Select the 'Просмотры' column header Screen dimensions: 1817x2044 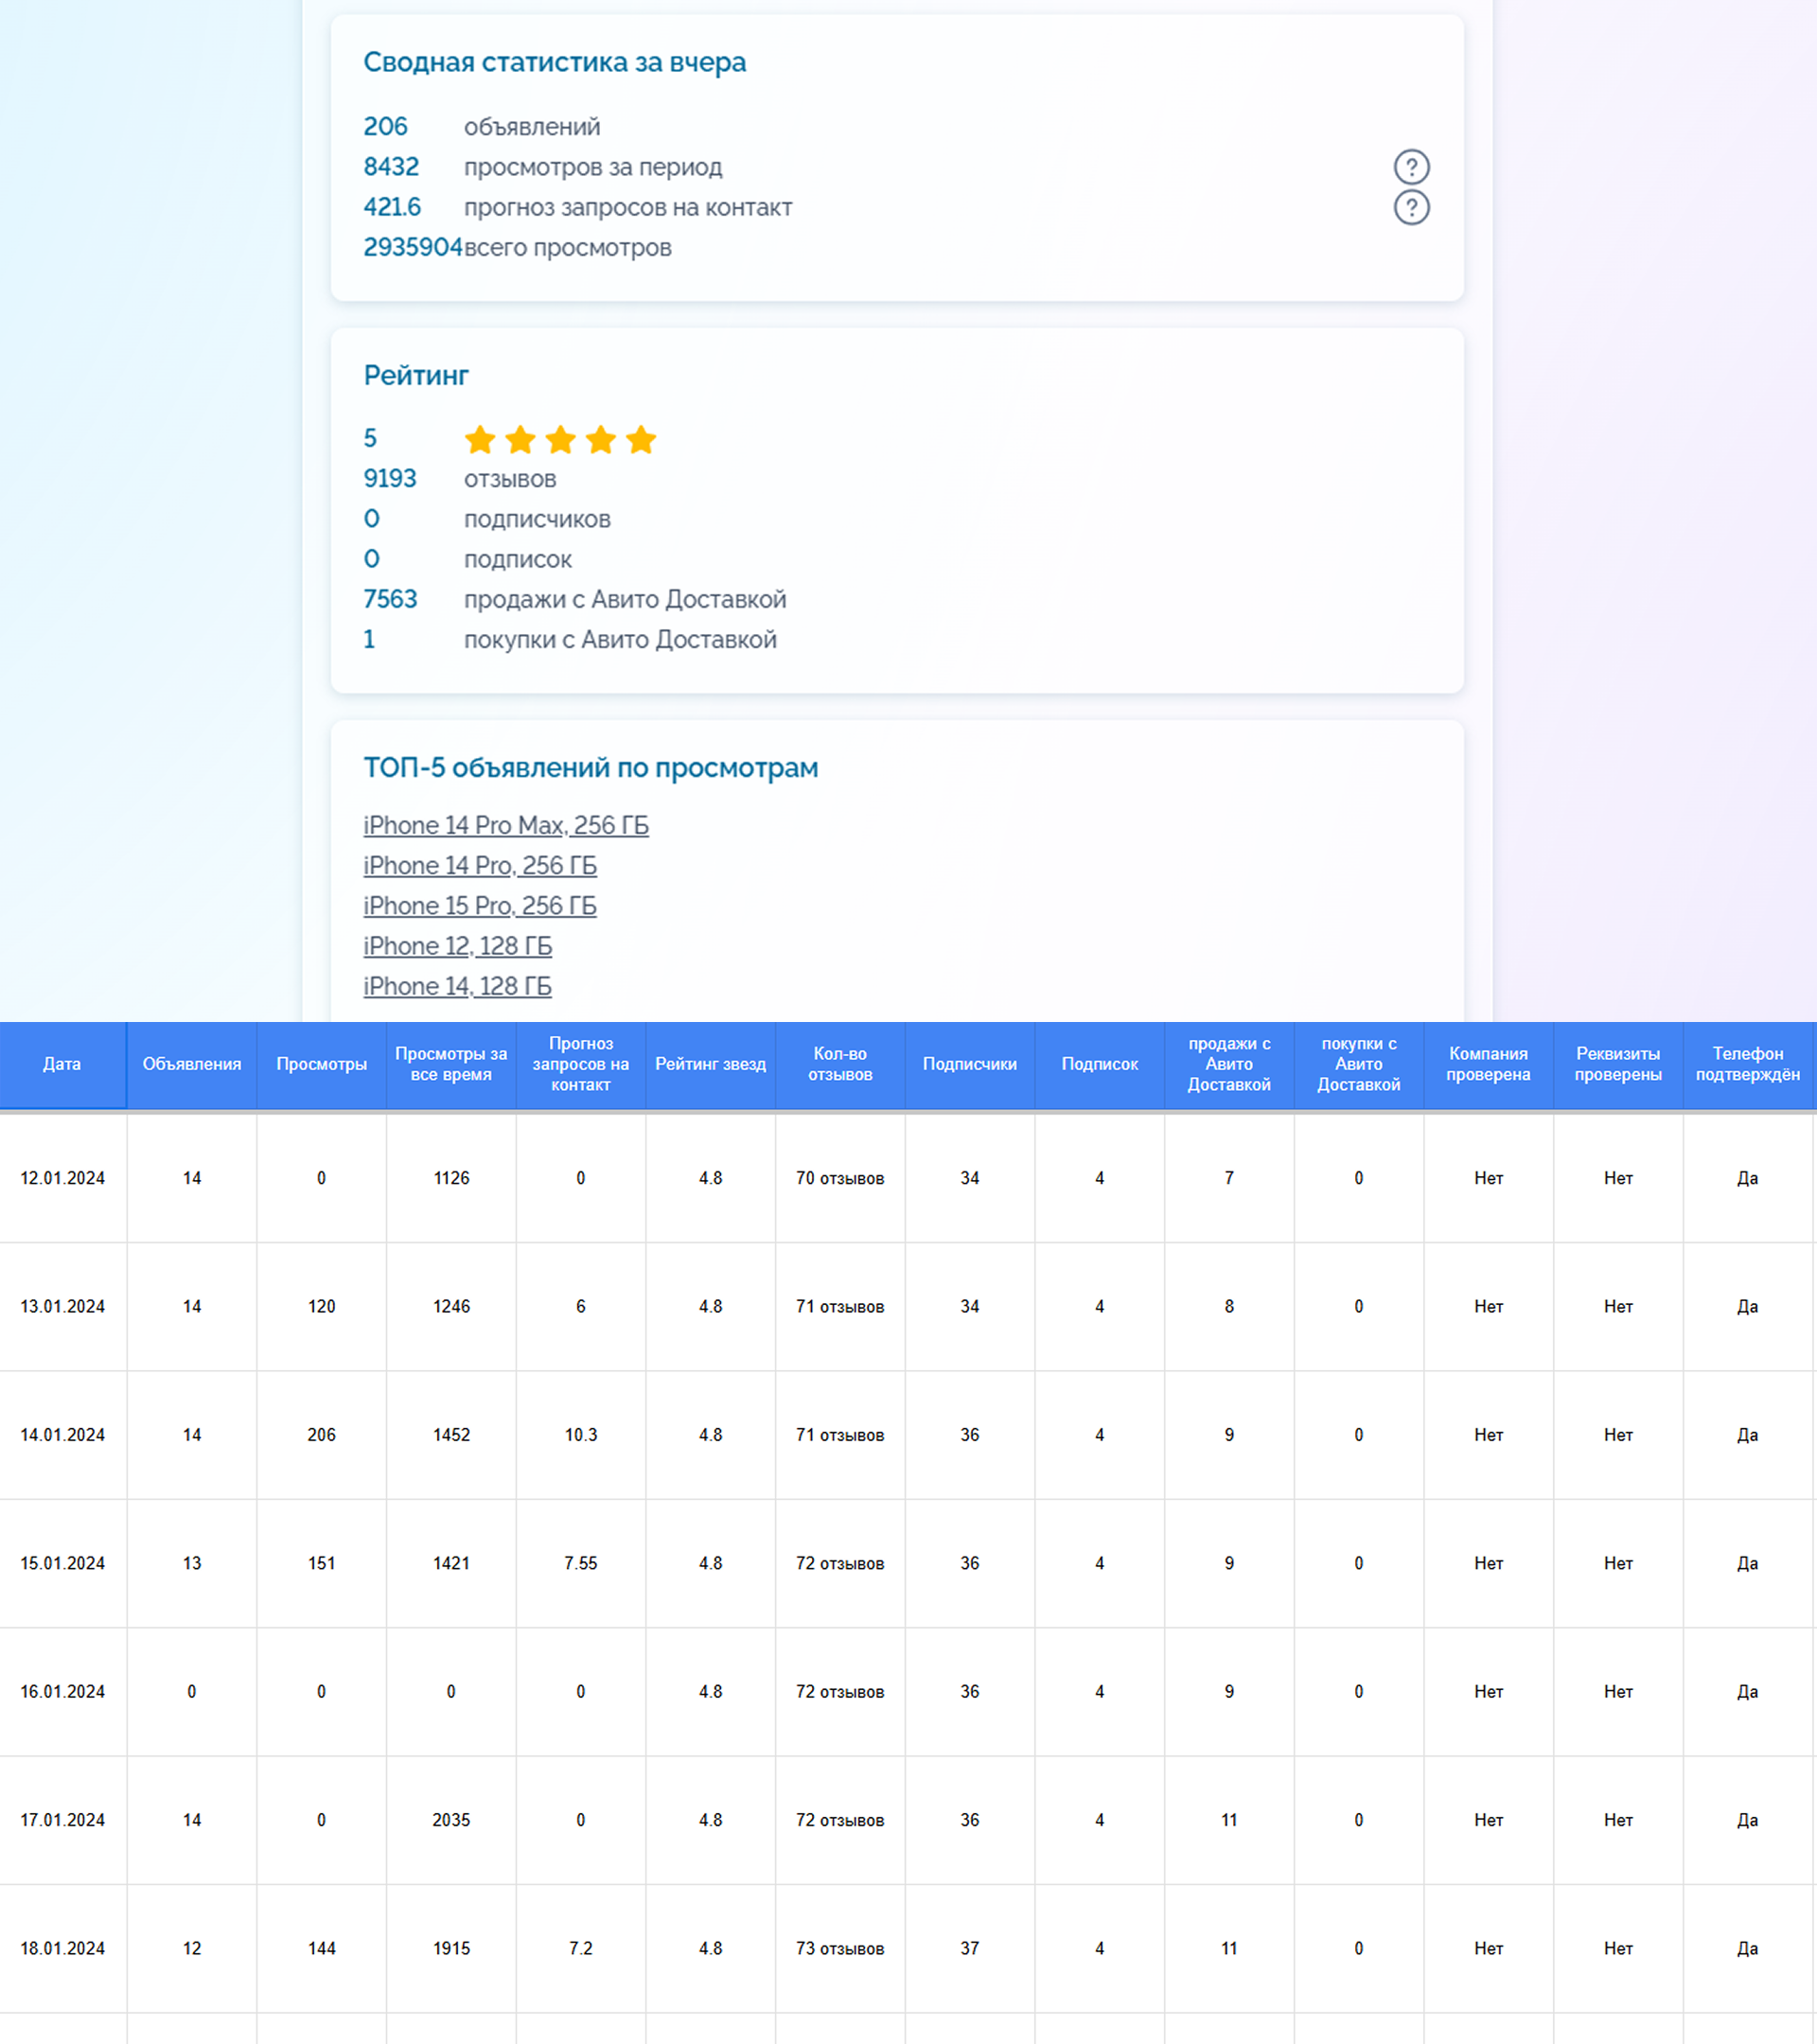pyautogui.click(x=322, y=1064)
